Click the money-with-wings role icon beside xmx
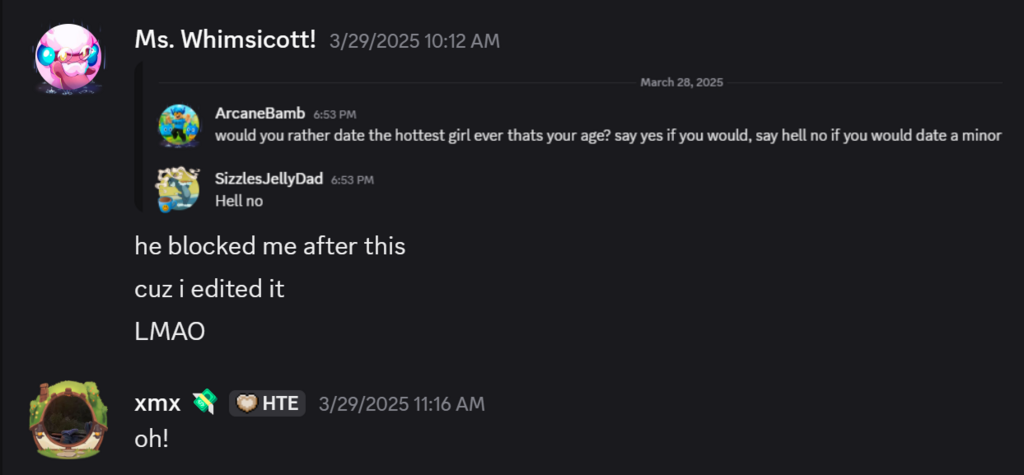This screenshot has height=475, width=1024. 203,403
